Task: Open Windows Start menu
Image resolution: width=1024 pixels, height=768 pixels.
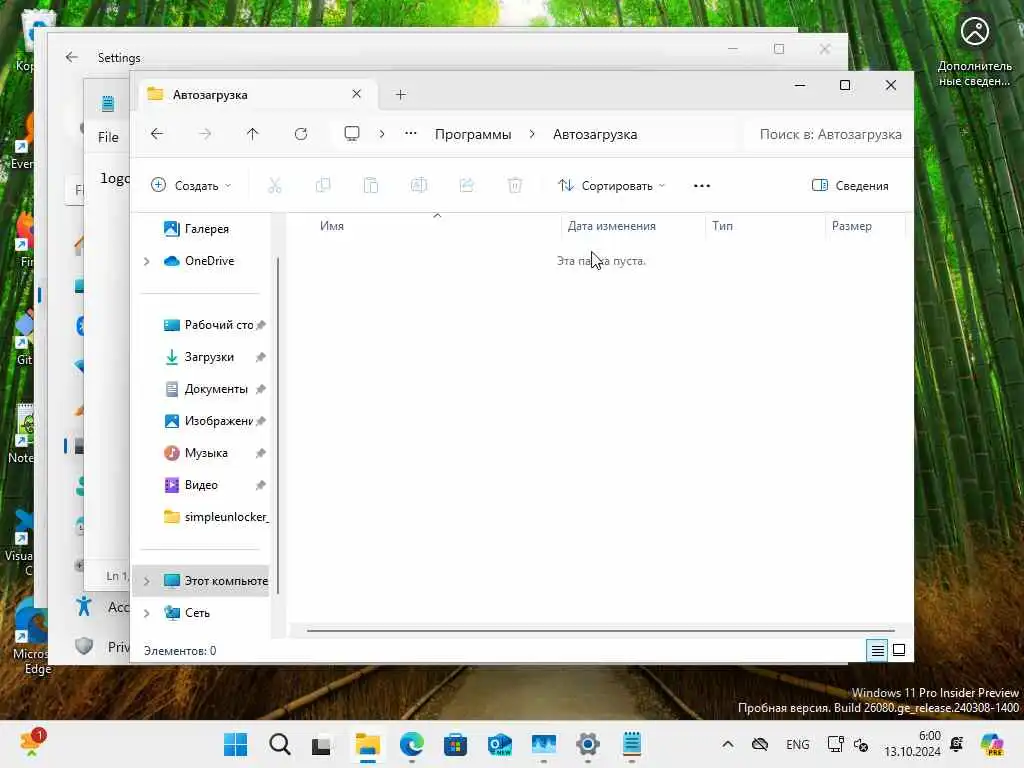Action: click(x=235, y=744)
